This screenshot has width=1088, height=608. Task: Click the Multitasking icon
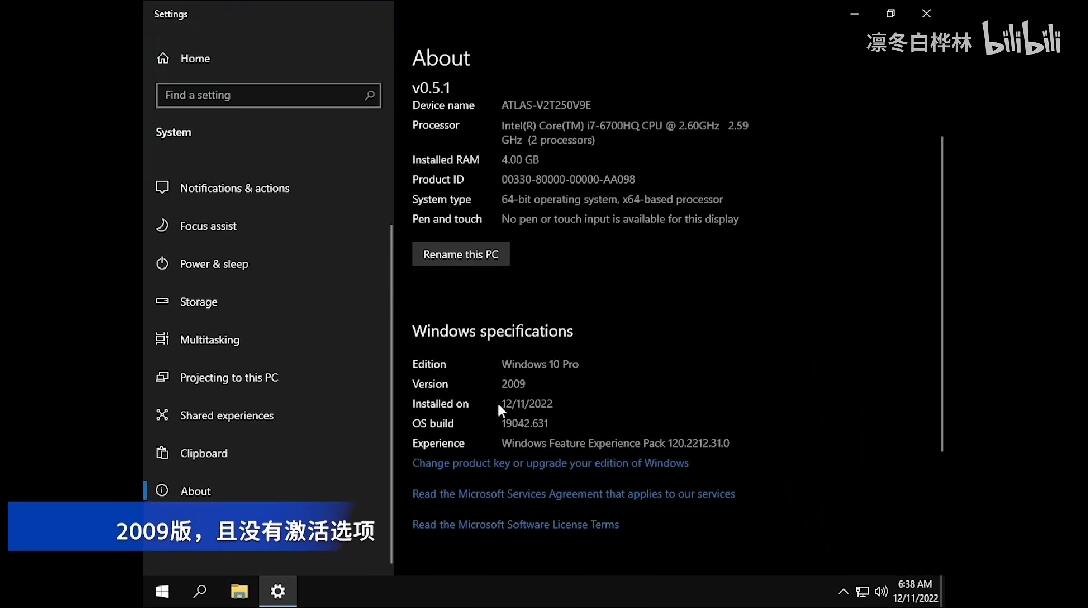click(x=162, y=339)
